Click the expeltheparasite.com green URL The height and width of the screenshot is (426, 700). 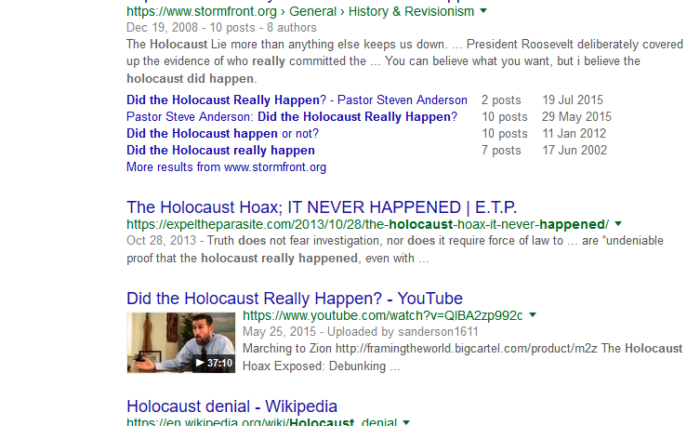367,224
